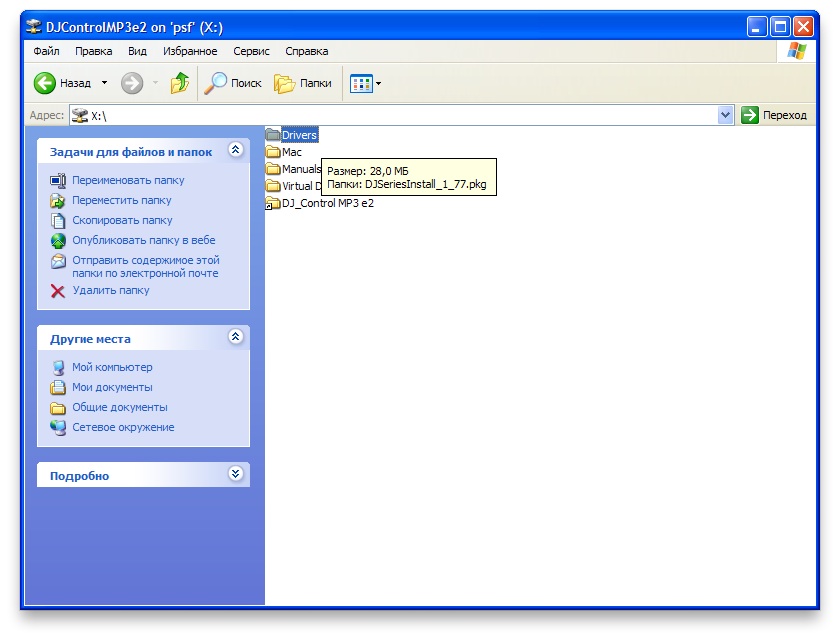Click the greyed forward arrow button
The width and height of the screenshot is (840, 640).
click(132, 83)
